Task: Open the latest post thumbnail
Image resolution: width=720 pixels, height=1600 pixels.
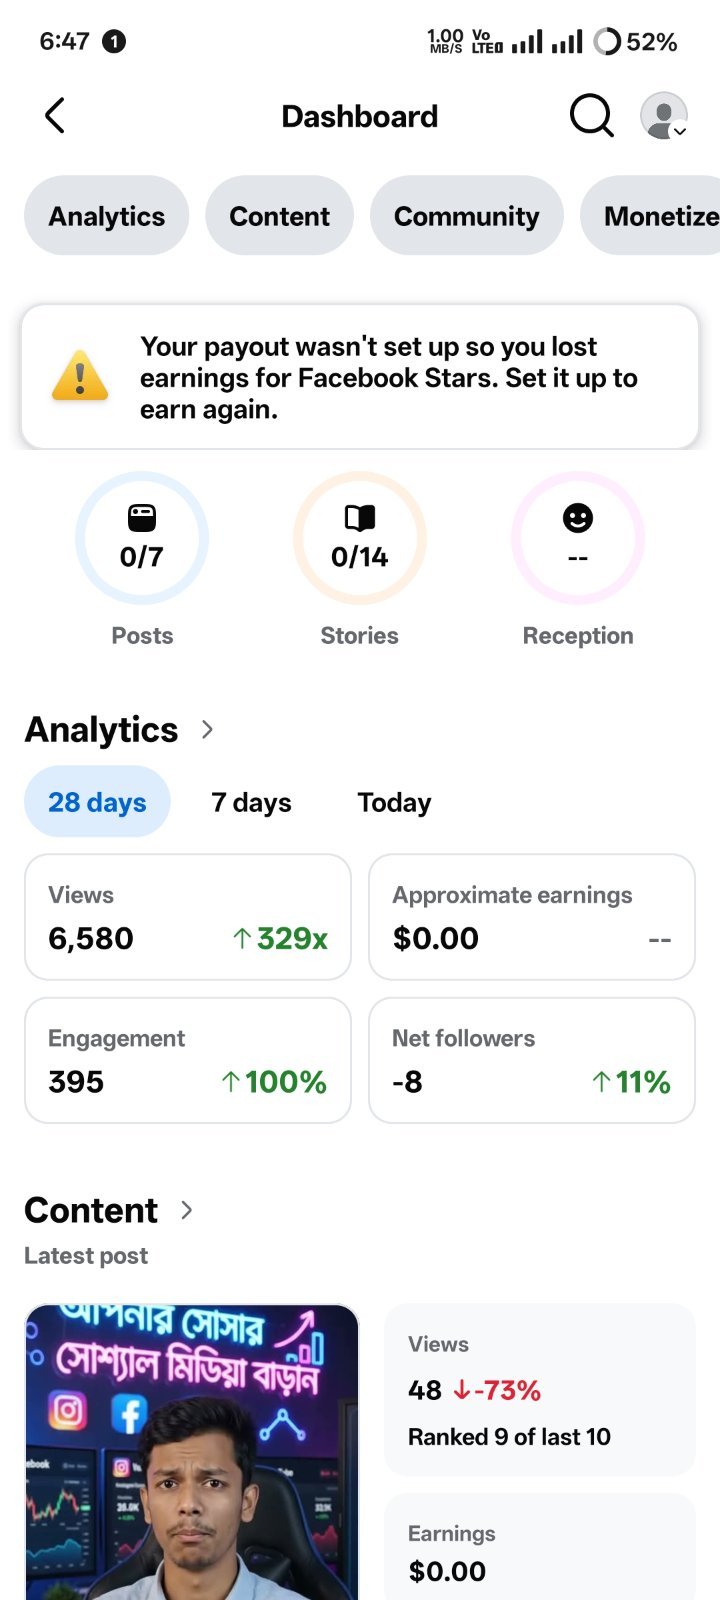Action: tap(192, 1452)
